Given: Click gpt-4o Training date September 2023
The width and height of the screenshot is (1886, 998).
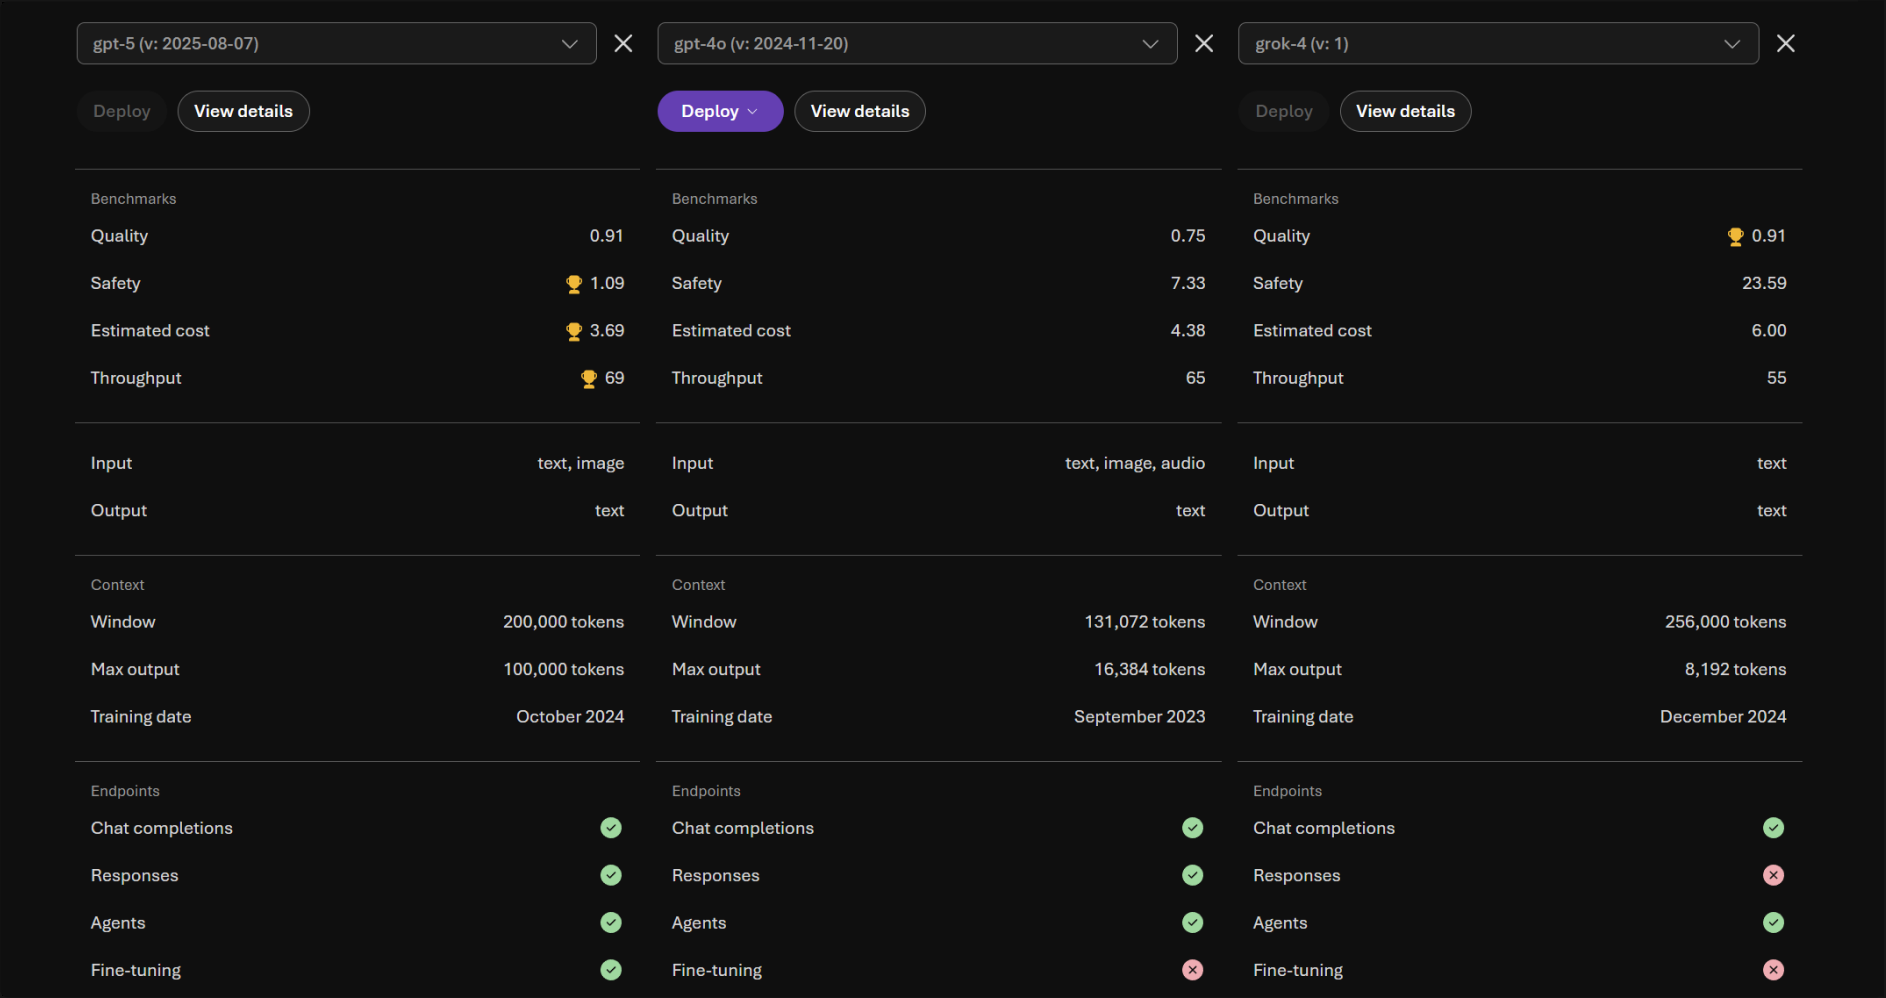Looking at the screenshot, I should pyautogui.click(x=1140, y=716).
